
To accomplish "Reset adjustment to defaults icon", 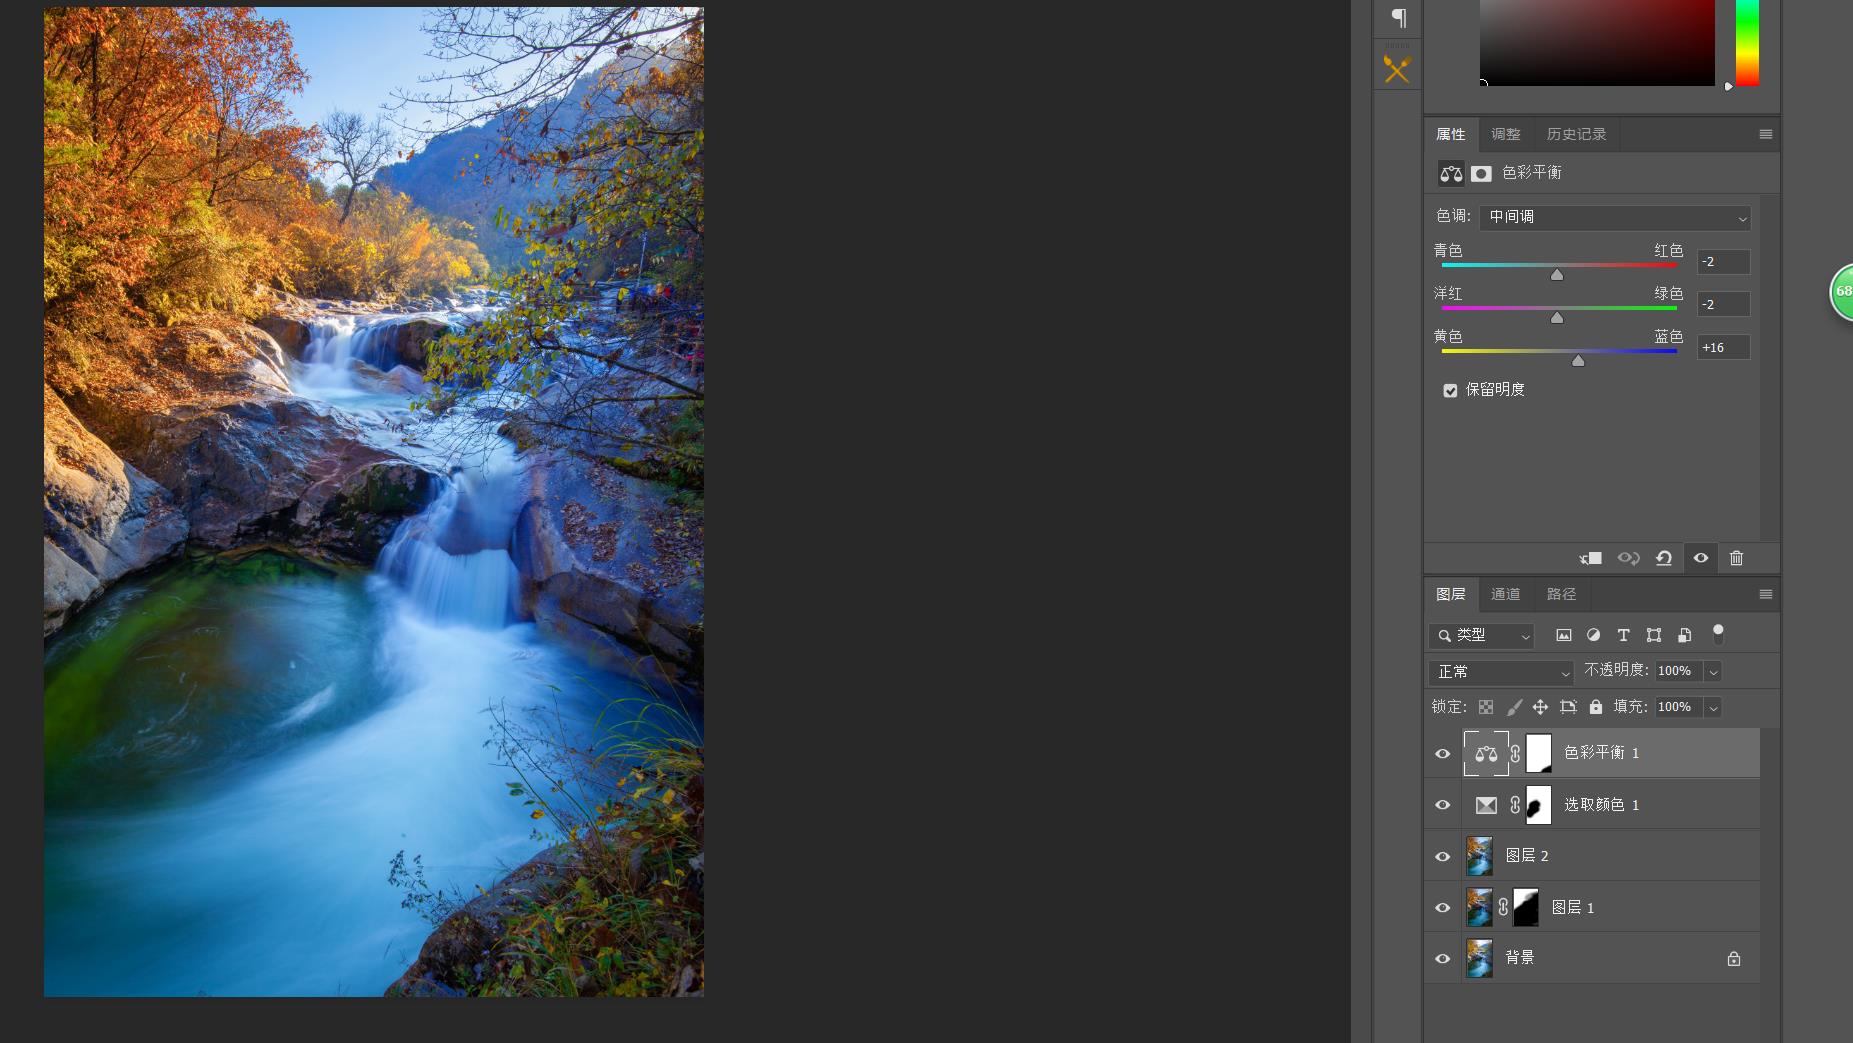I will click(x=1664, y=558).
